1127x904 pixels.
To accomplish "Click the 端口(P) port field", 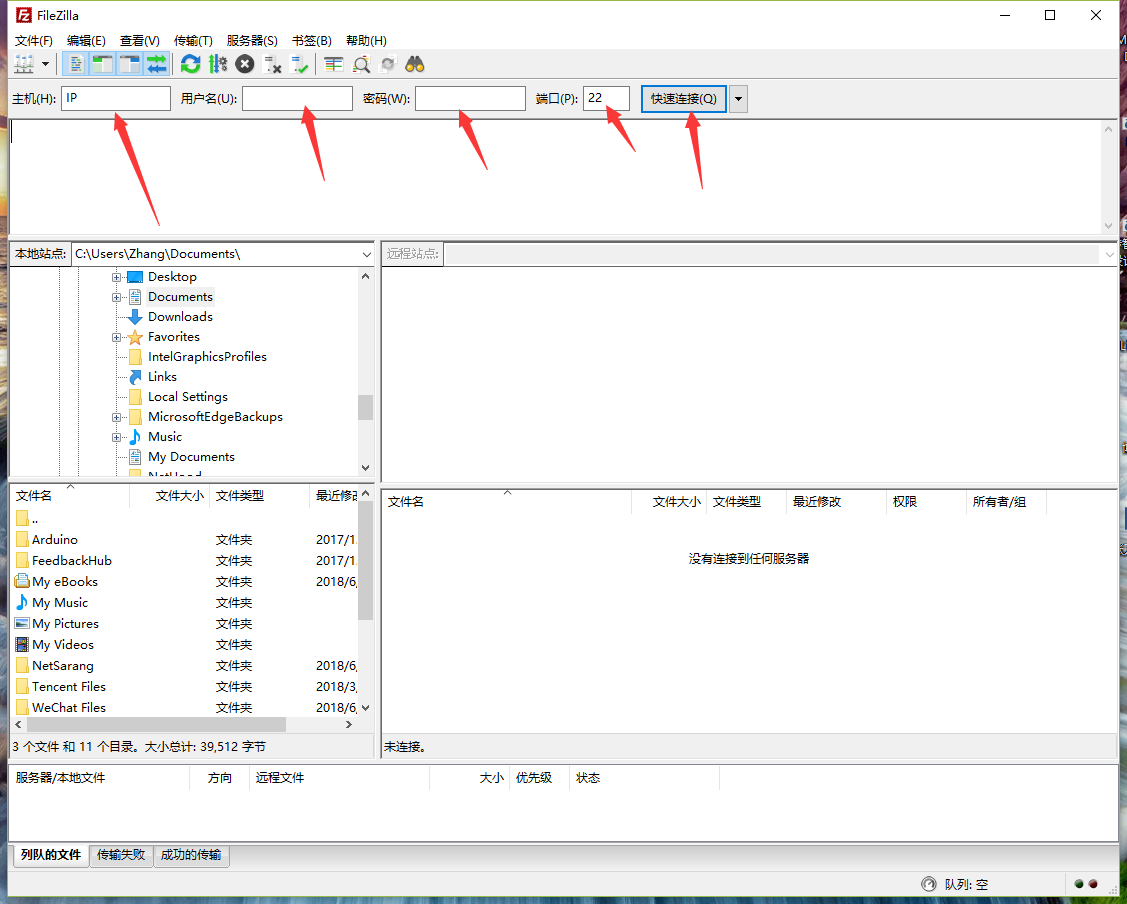I will click(x=606, y=98).
